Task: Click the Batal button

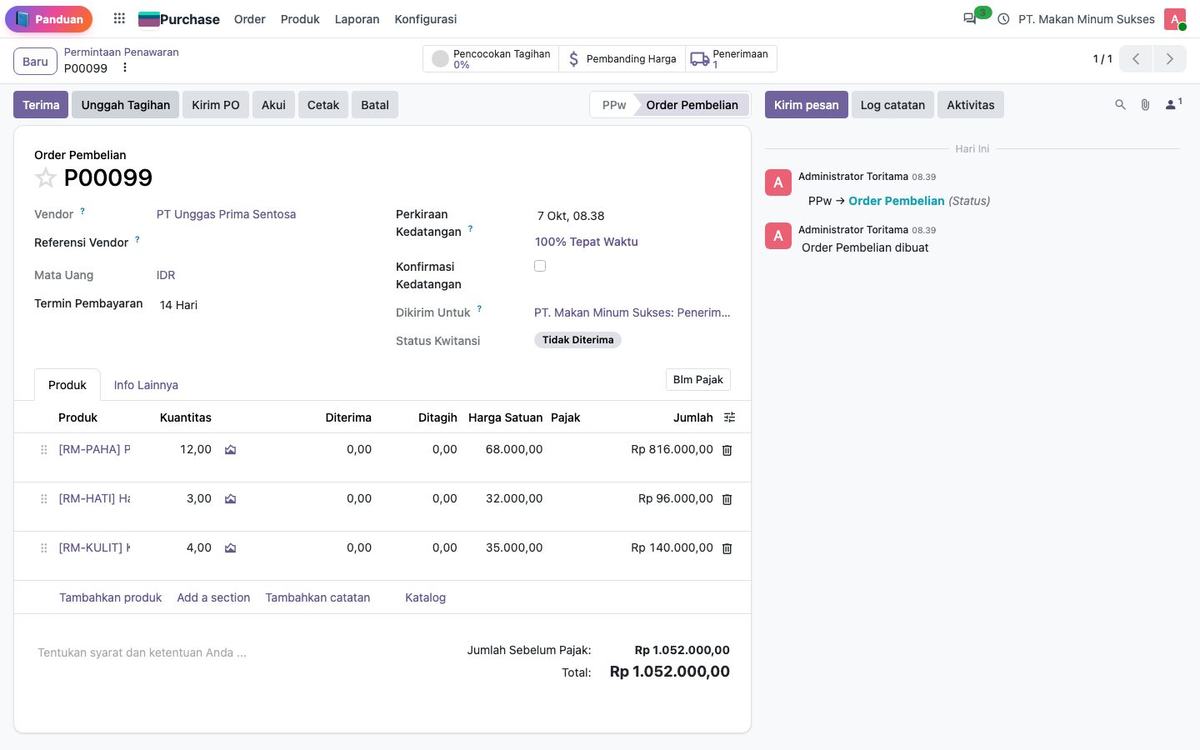Action: [x=375, y=105]
